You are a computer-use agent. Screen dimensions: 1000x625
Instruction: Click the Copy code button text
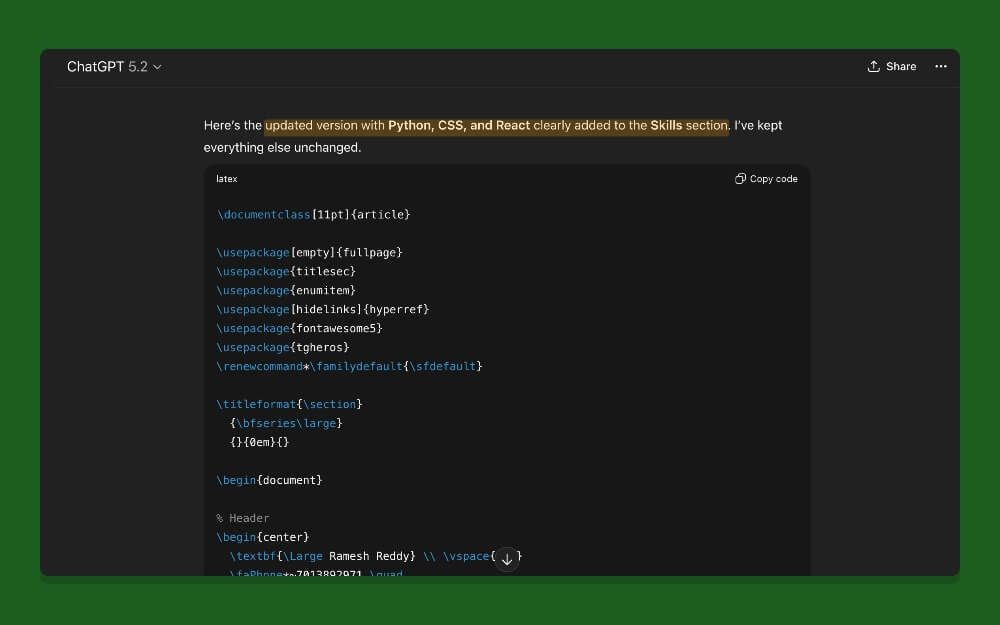773,179
